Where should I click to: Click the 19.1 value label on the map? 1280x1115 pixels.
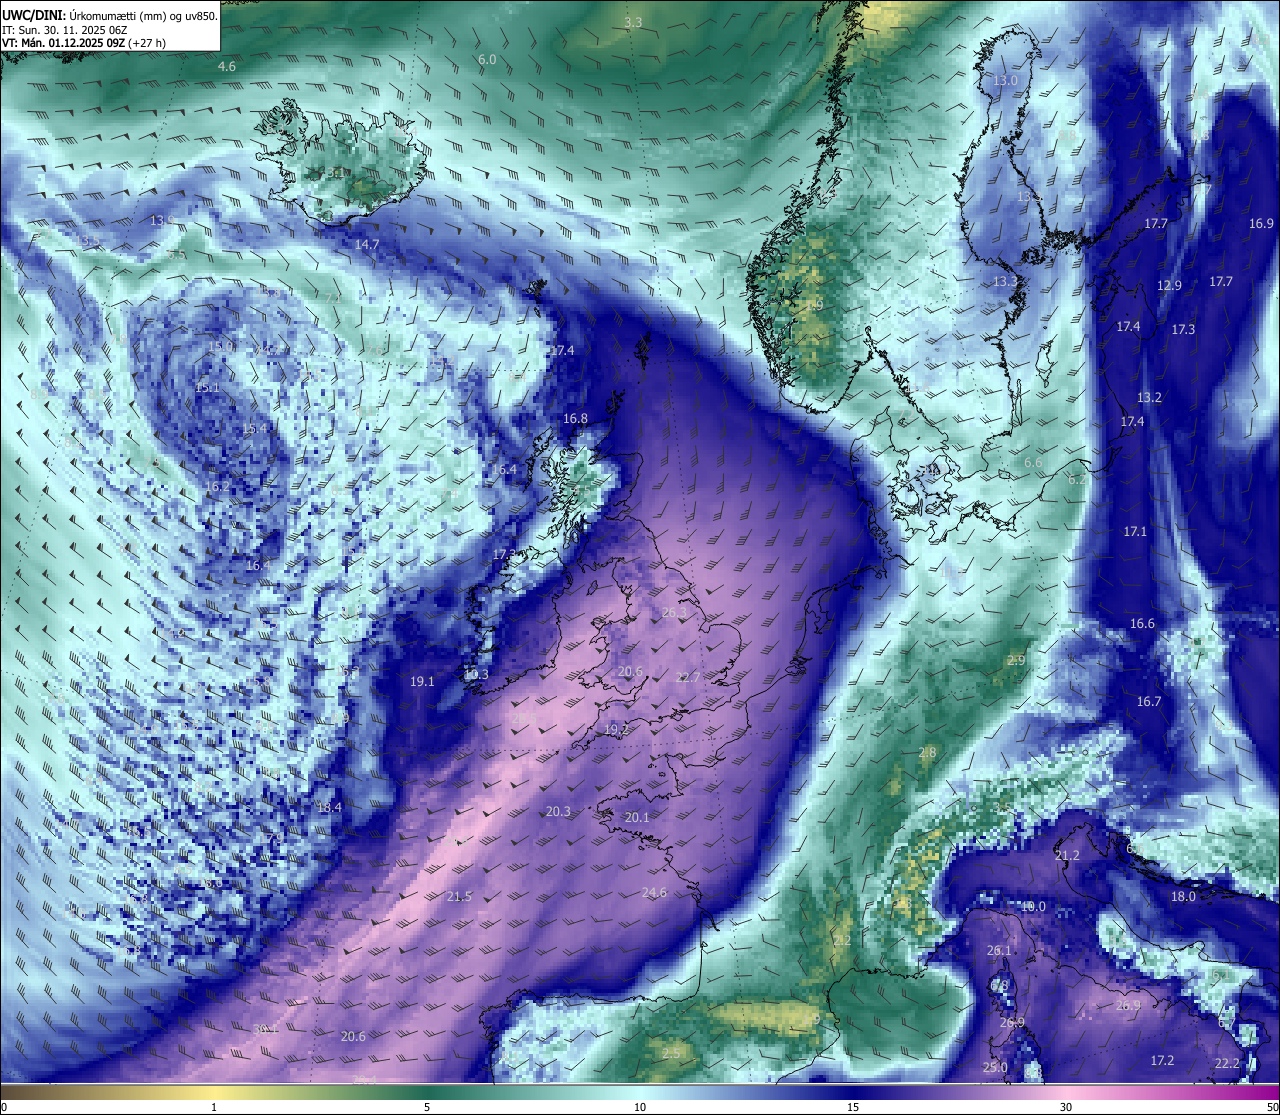tap(422, 682)
